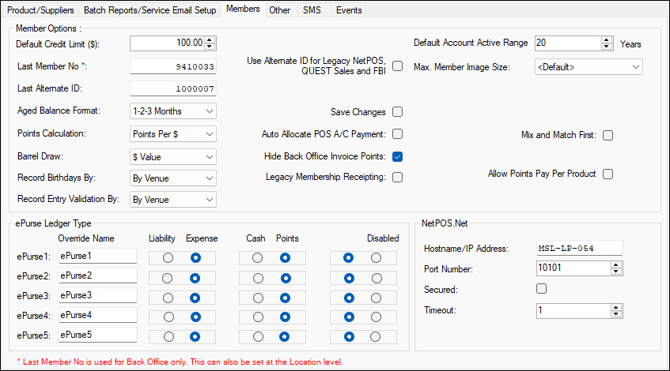
Task: Increase Default Account Active Range years
Action: (606, 40)
